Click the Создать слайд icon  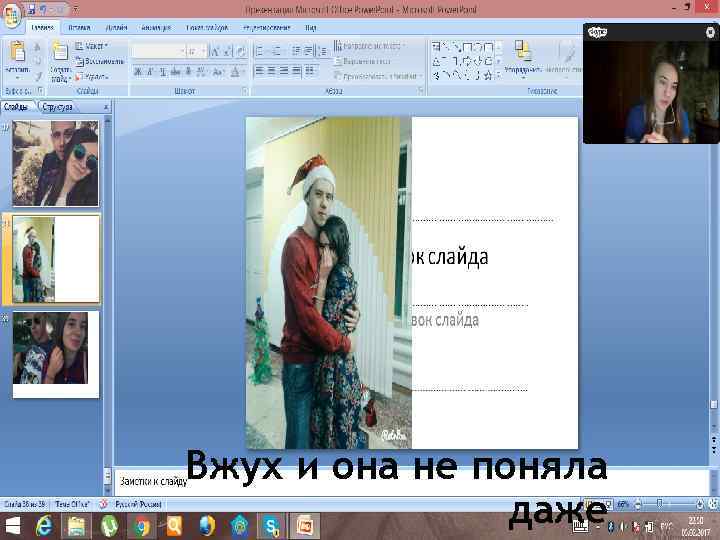[x=60, y=52]
